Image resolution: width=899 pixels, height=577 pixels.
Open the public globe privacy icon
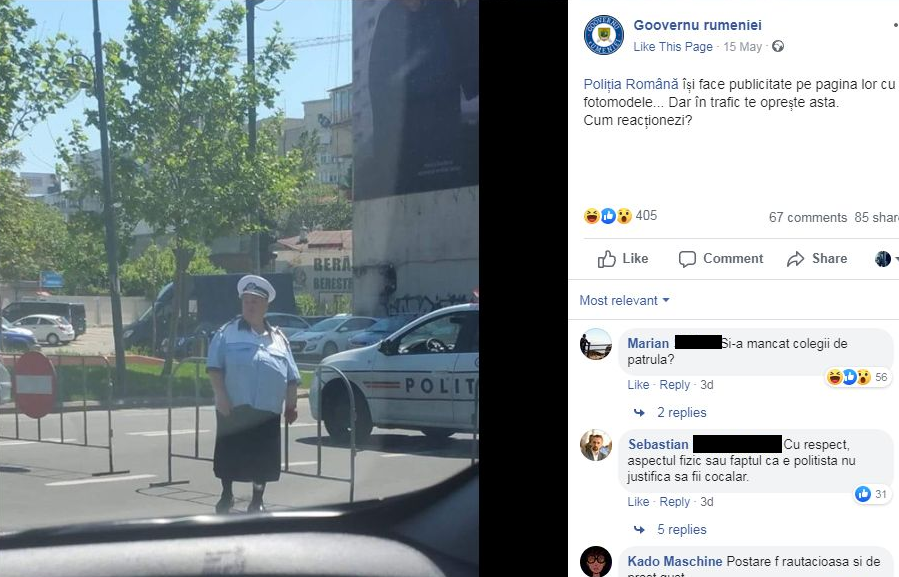point(777,46)
